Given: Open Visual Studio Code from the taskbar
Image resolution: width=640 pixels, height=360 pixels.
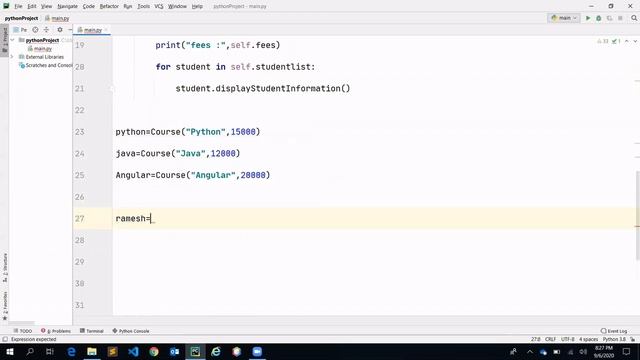Looking at the screenshot, I should [133, 351].
